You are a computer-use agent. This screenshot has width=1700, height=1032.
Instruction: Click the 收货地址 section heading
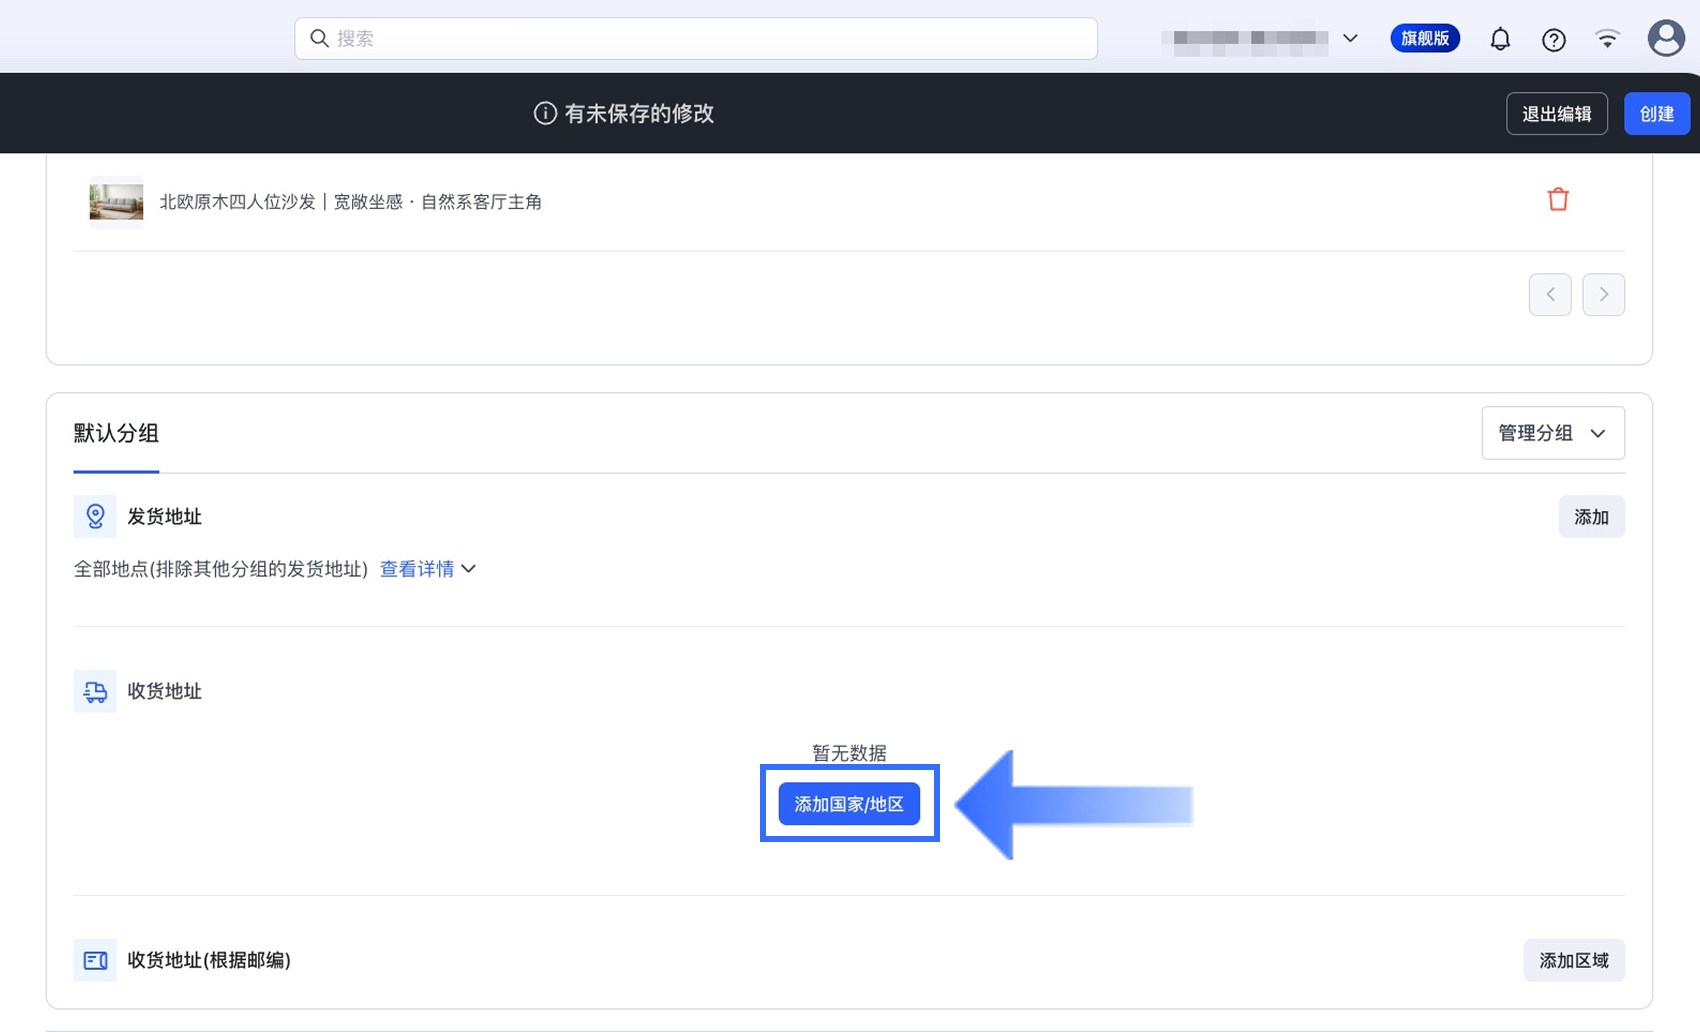164,691
